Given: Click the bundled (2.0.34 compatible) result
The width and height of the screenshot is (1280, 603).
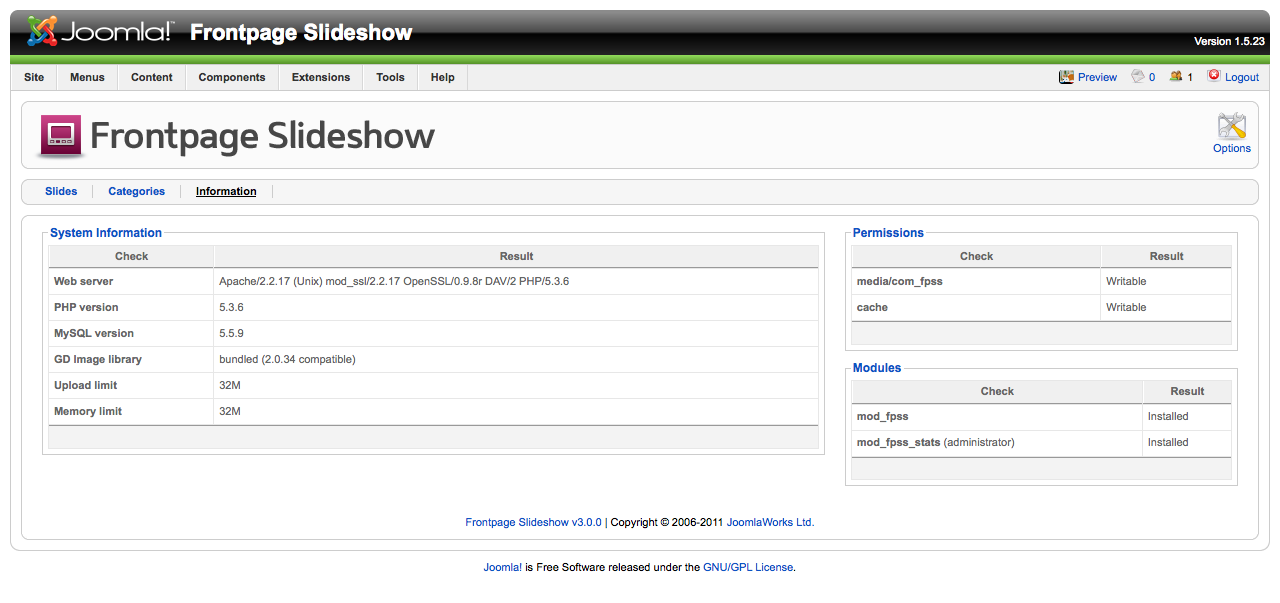Looking at the screenshot, I should (287, 359).
